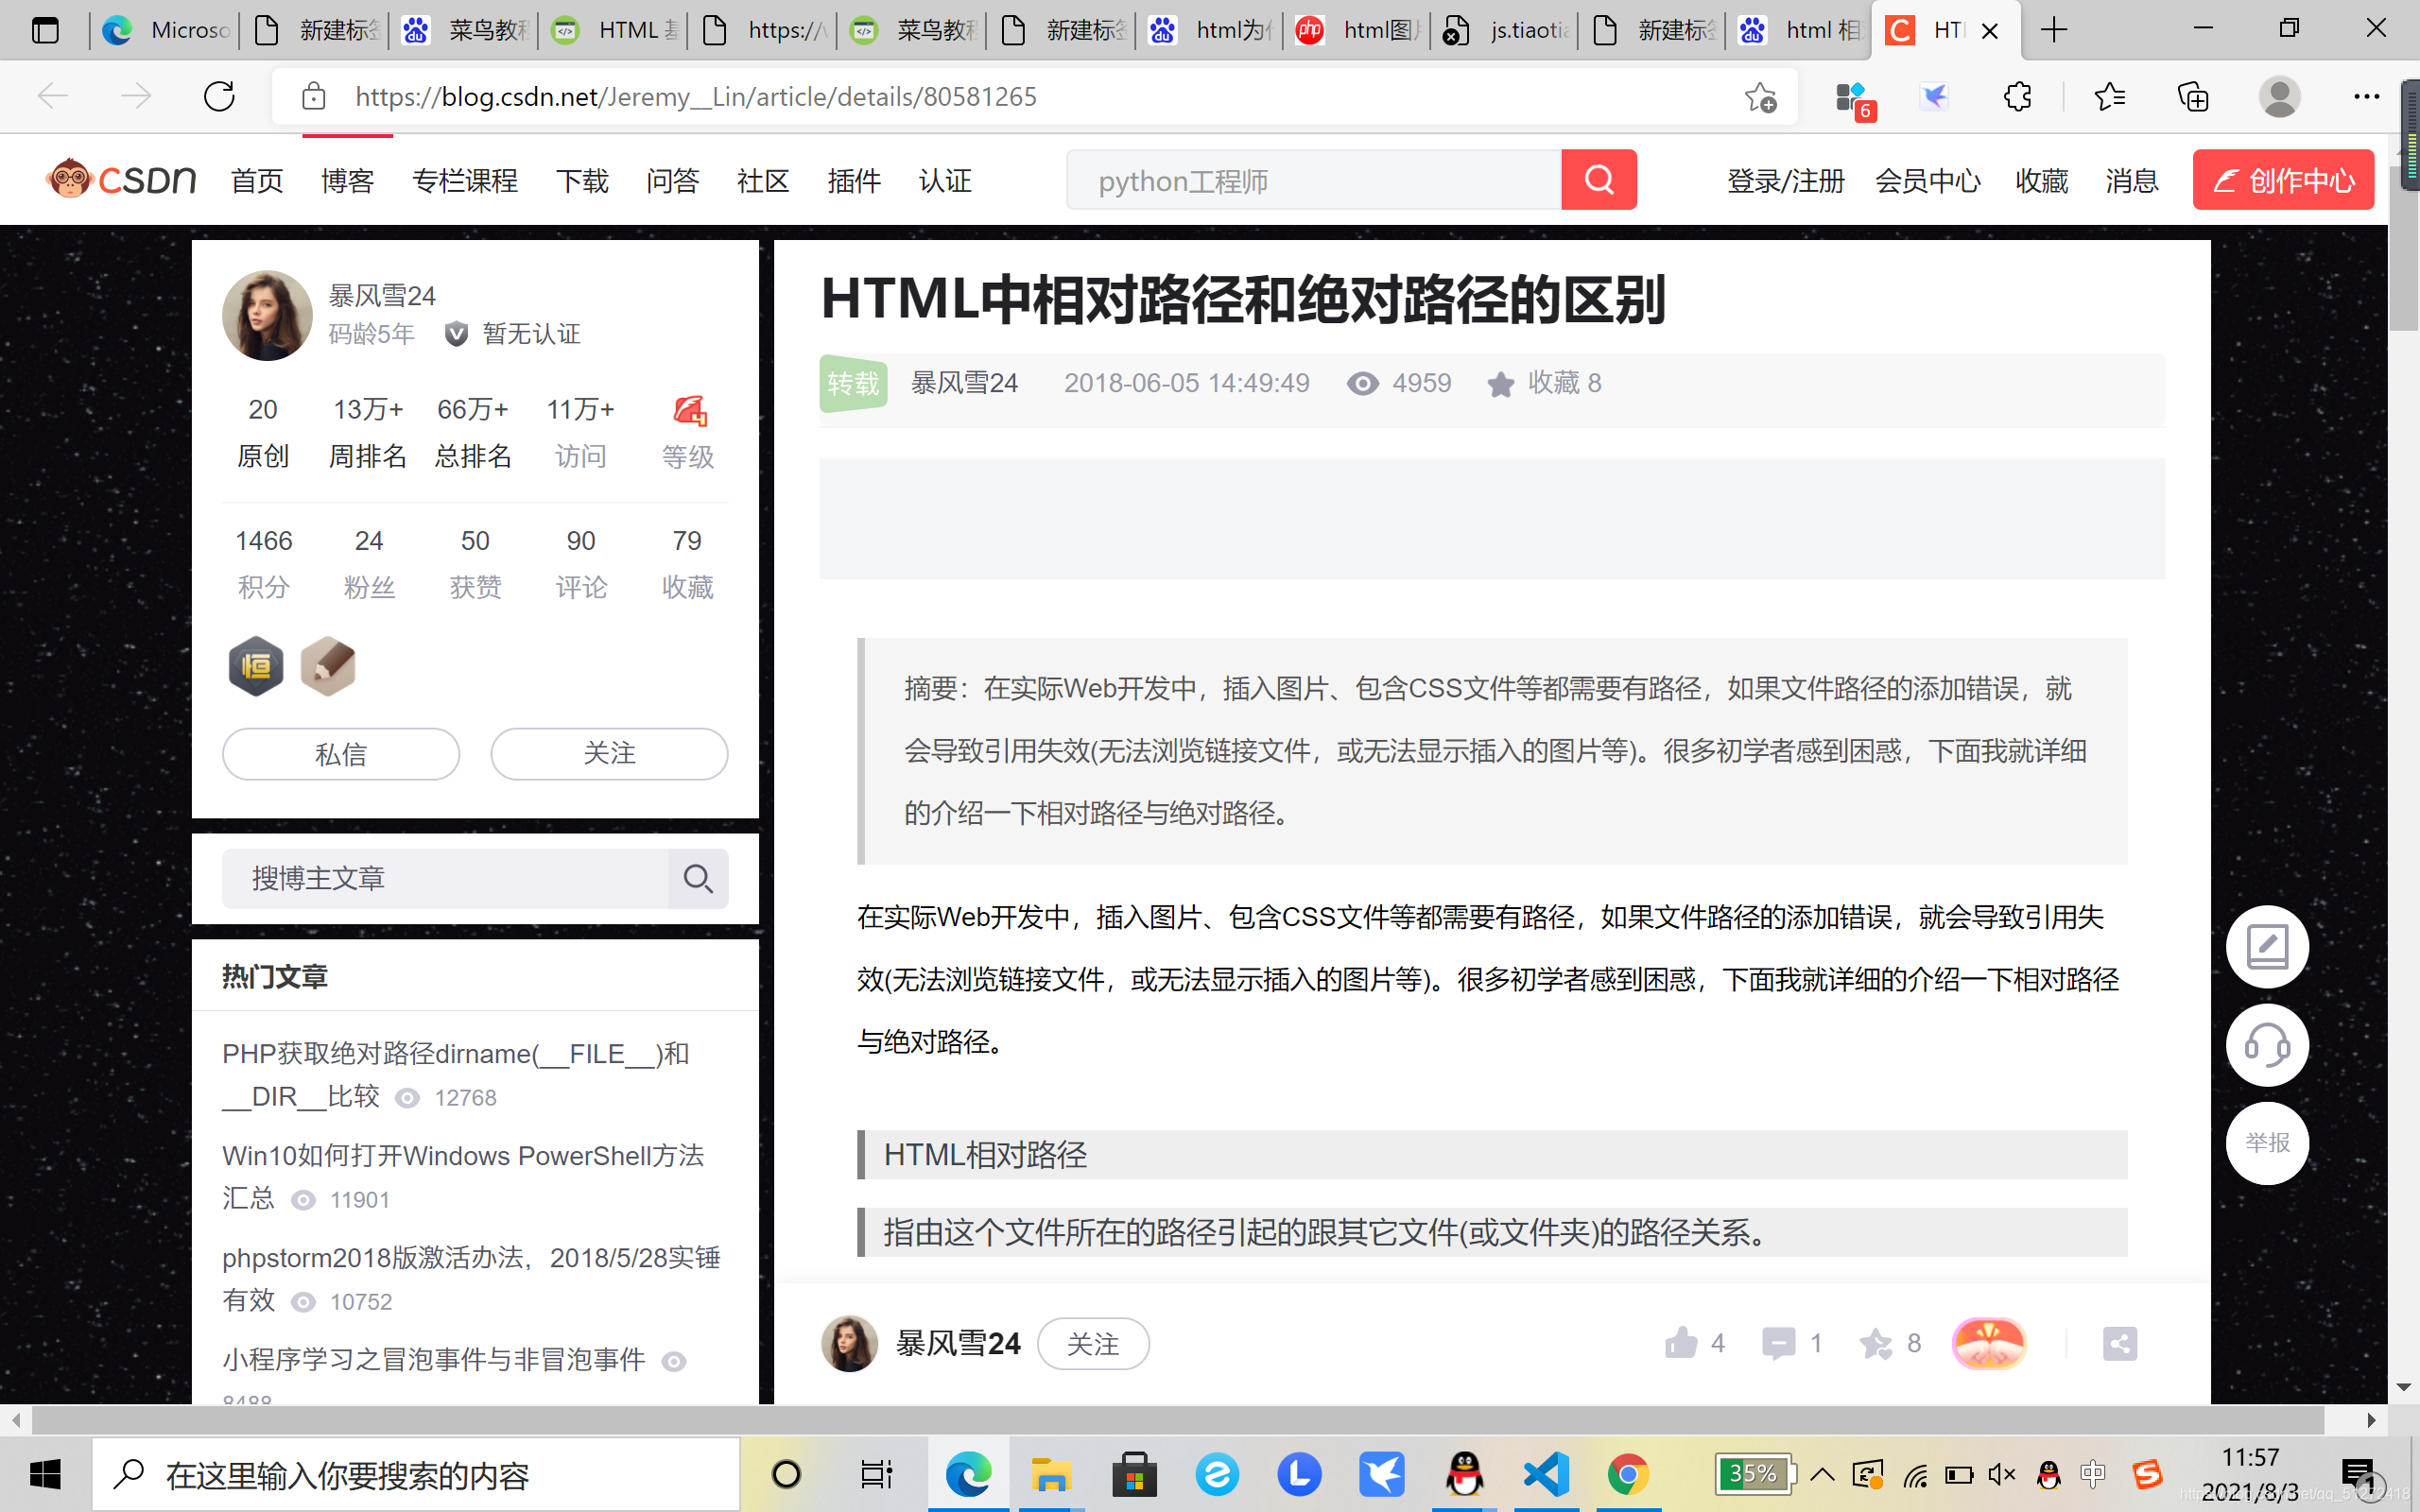Open File Explorer from taskbar
The height and width of the screenshot is (1512, 2420).
click(x=1051, y=1474)
